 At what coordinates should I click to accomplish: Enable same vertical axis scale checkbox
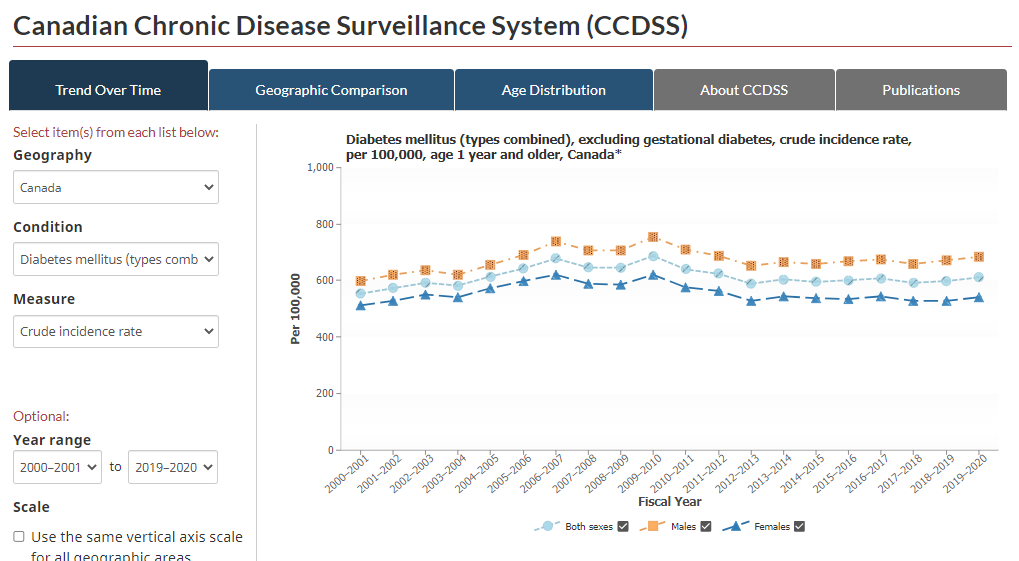point(19,537)
